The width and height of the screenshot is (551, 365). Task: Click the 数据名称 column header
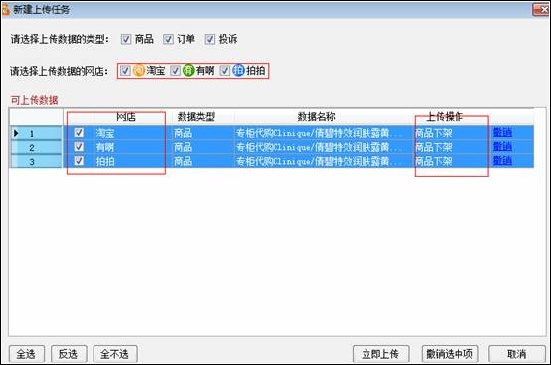(x=316, y=117)
